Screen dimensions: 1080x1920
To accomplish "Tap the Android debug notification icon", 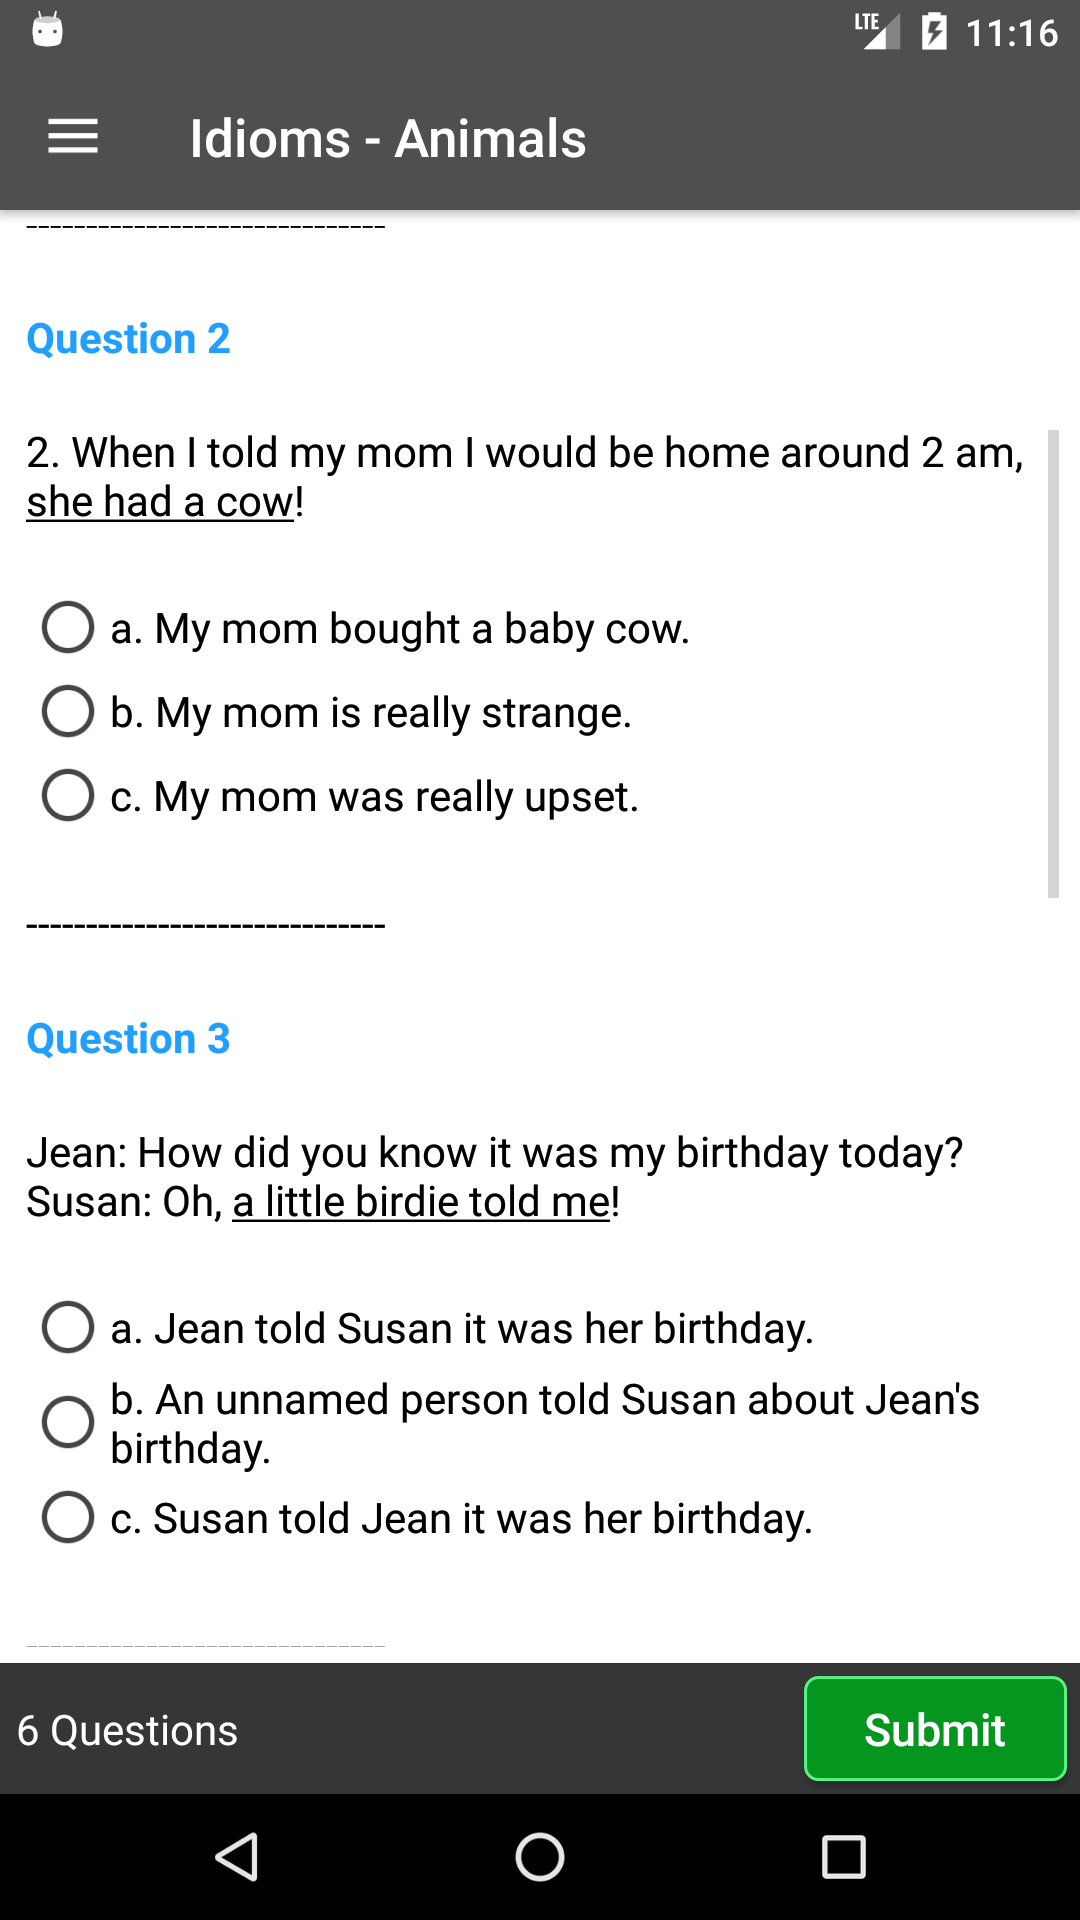I will point(47,30).
